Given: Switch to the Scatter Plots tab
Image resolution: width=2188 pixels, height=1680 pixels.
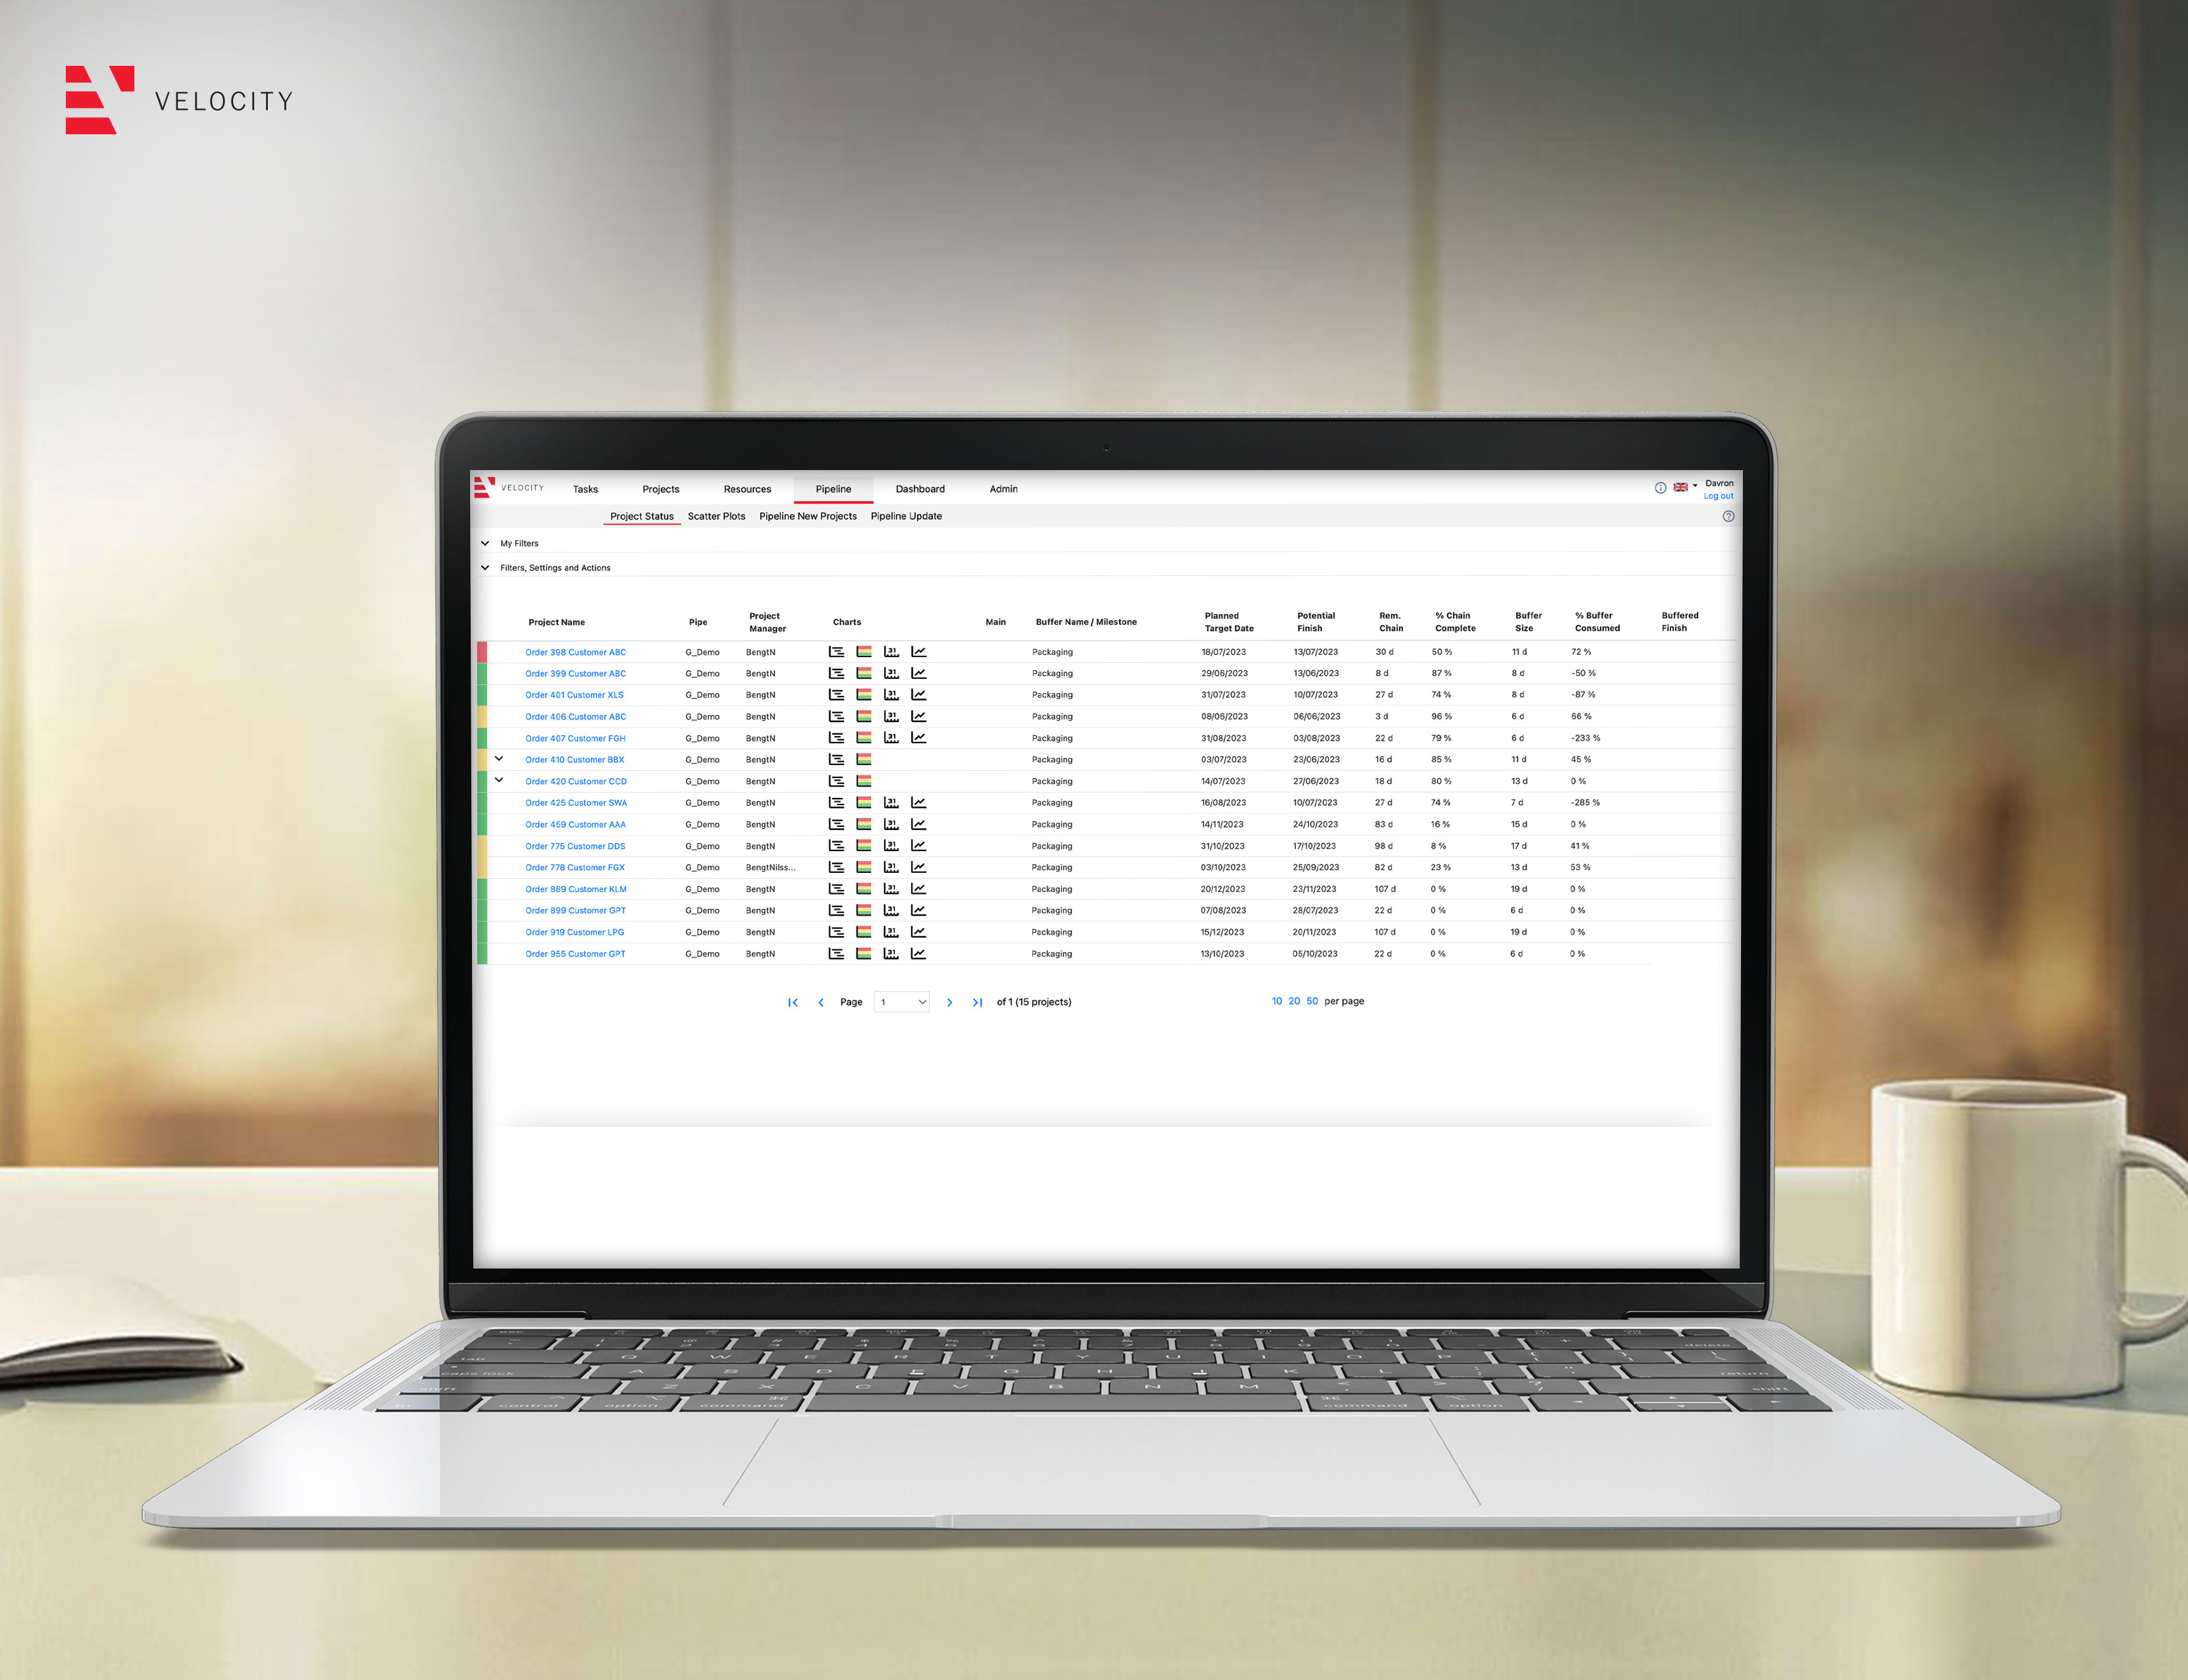Looking at the screenshot, I should [716, 516].
